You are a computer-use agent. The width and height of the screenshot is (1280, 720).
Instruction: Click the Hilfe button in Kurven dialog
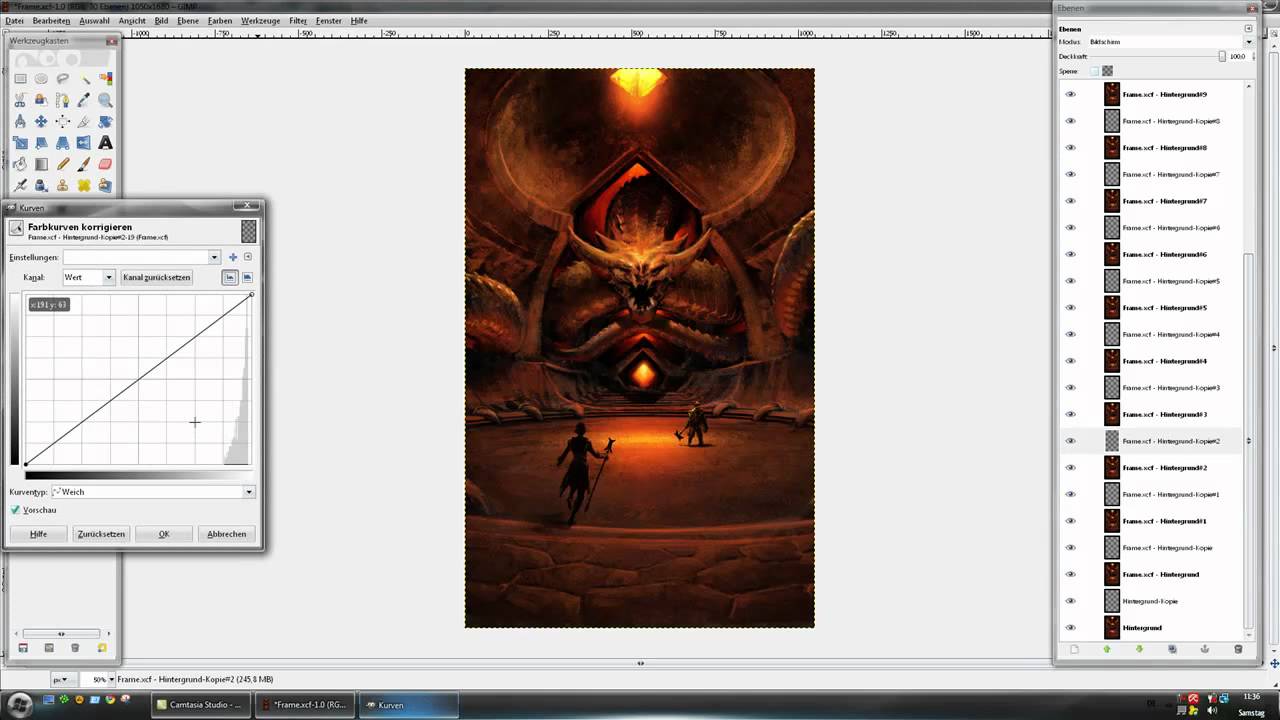click(x=38, y=534)
